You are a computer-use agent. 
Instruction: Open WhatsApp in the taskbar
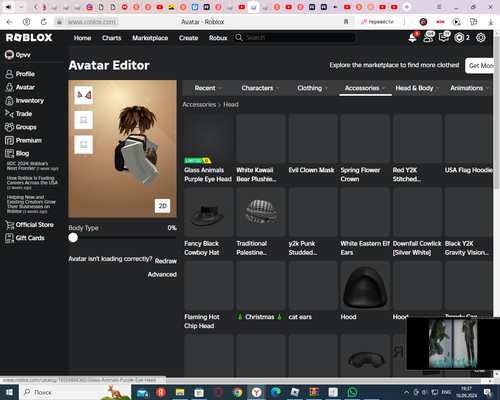pos(352,392)
